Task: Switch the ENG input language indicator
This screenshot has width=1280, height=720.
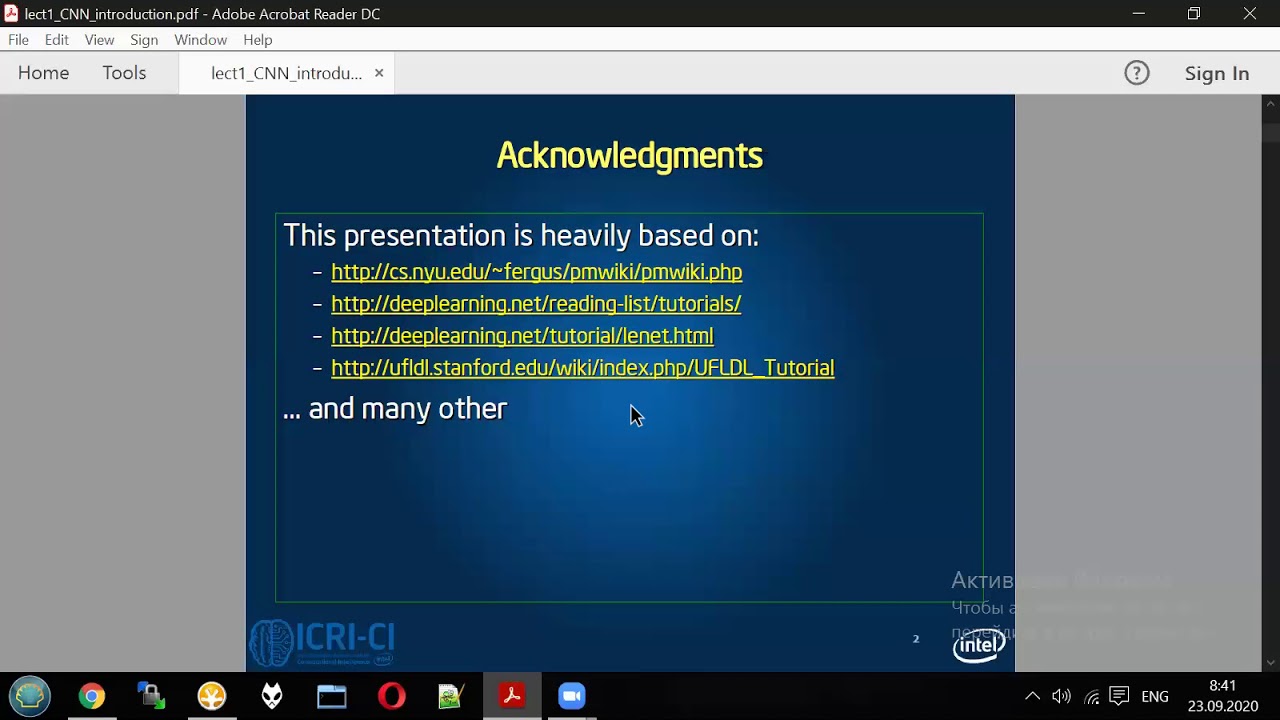Action: [x=1155, y=697]
